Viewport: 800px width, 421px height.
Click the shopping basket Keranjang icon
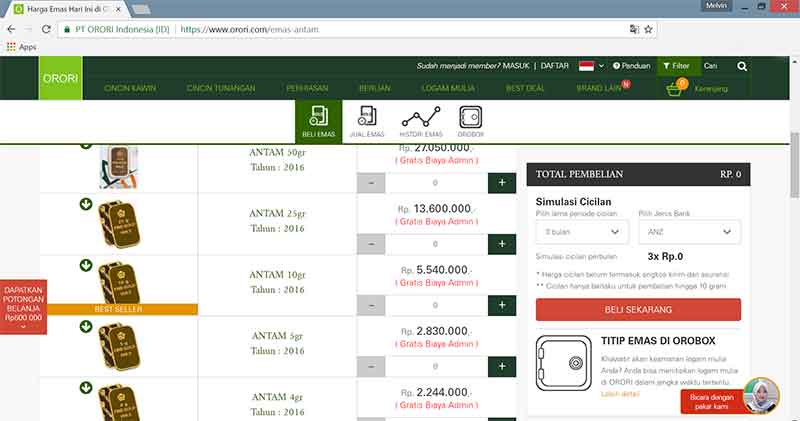click(x=679, y=89)
